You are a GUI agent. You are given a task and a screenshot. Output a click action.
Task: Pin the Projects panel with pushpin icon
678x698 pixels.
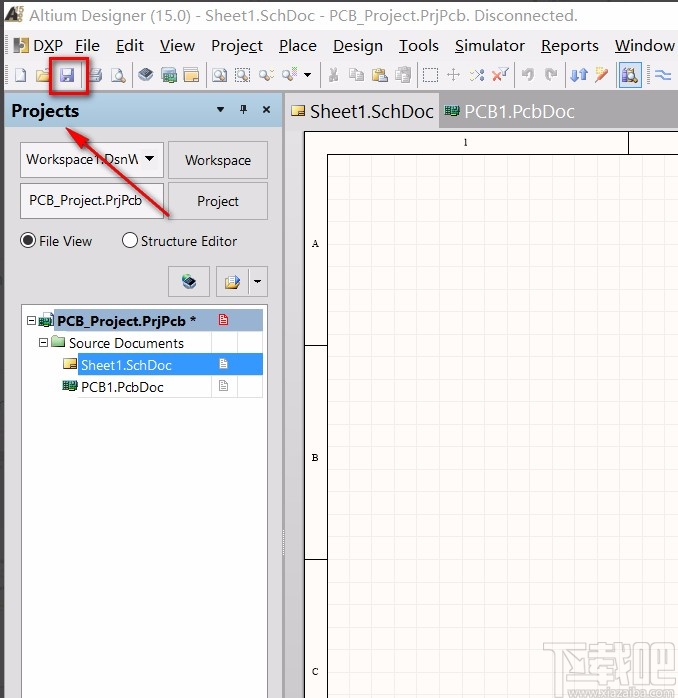pyautogui.click(x=244, y=110)
